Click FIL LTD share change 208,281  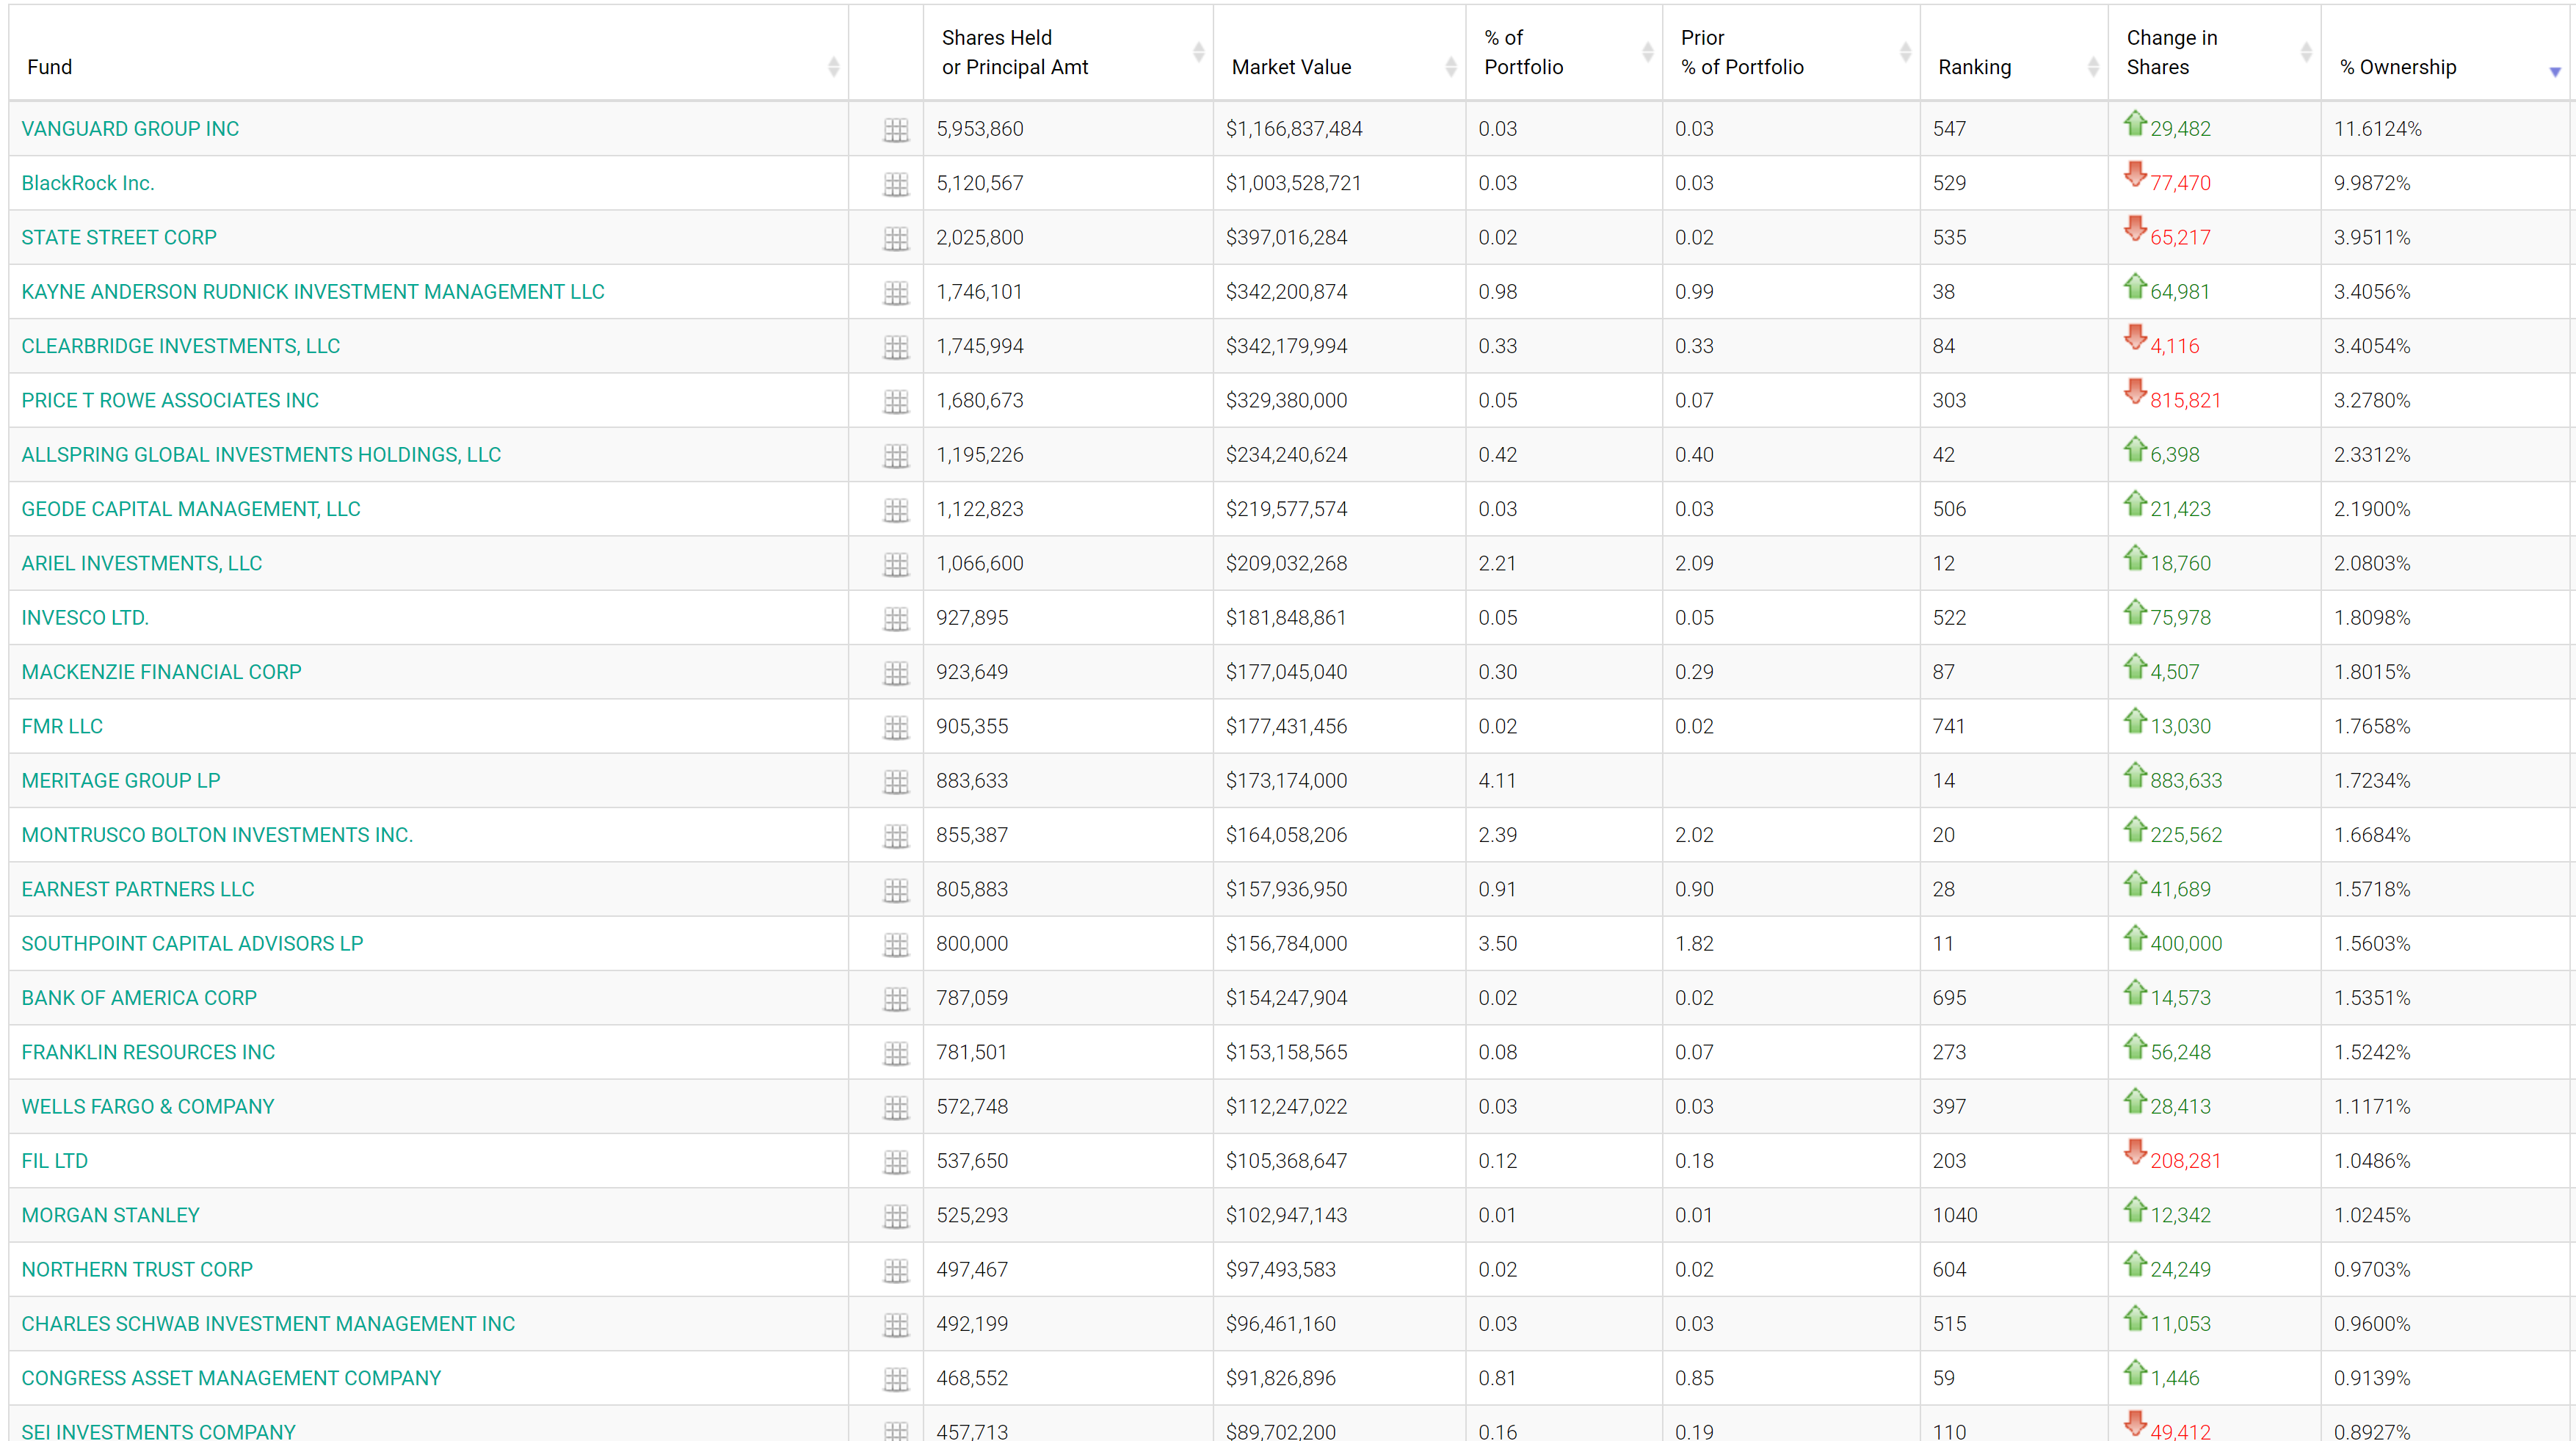2185,1161
